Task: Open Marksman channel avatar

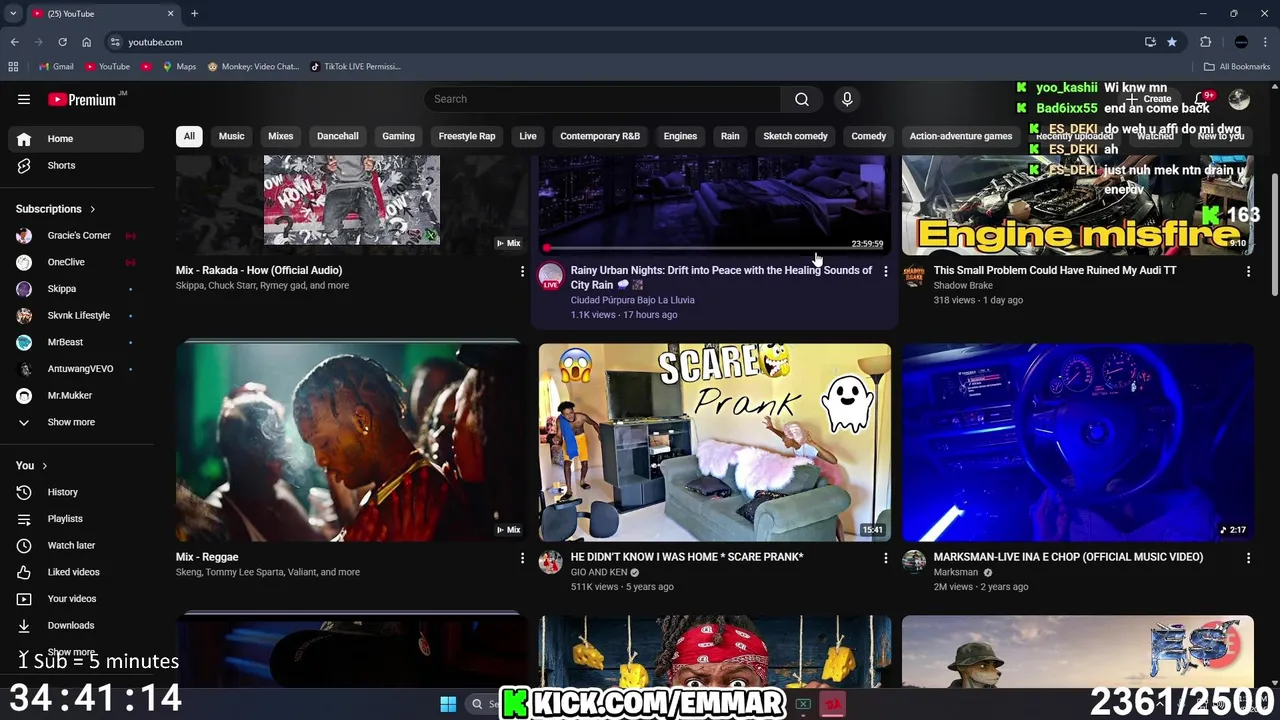Action: point(914,562)
